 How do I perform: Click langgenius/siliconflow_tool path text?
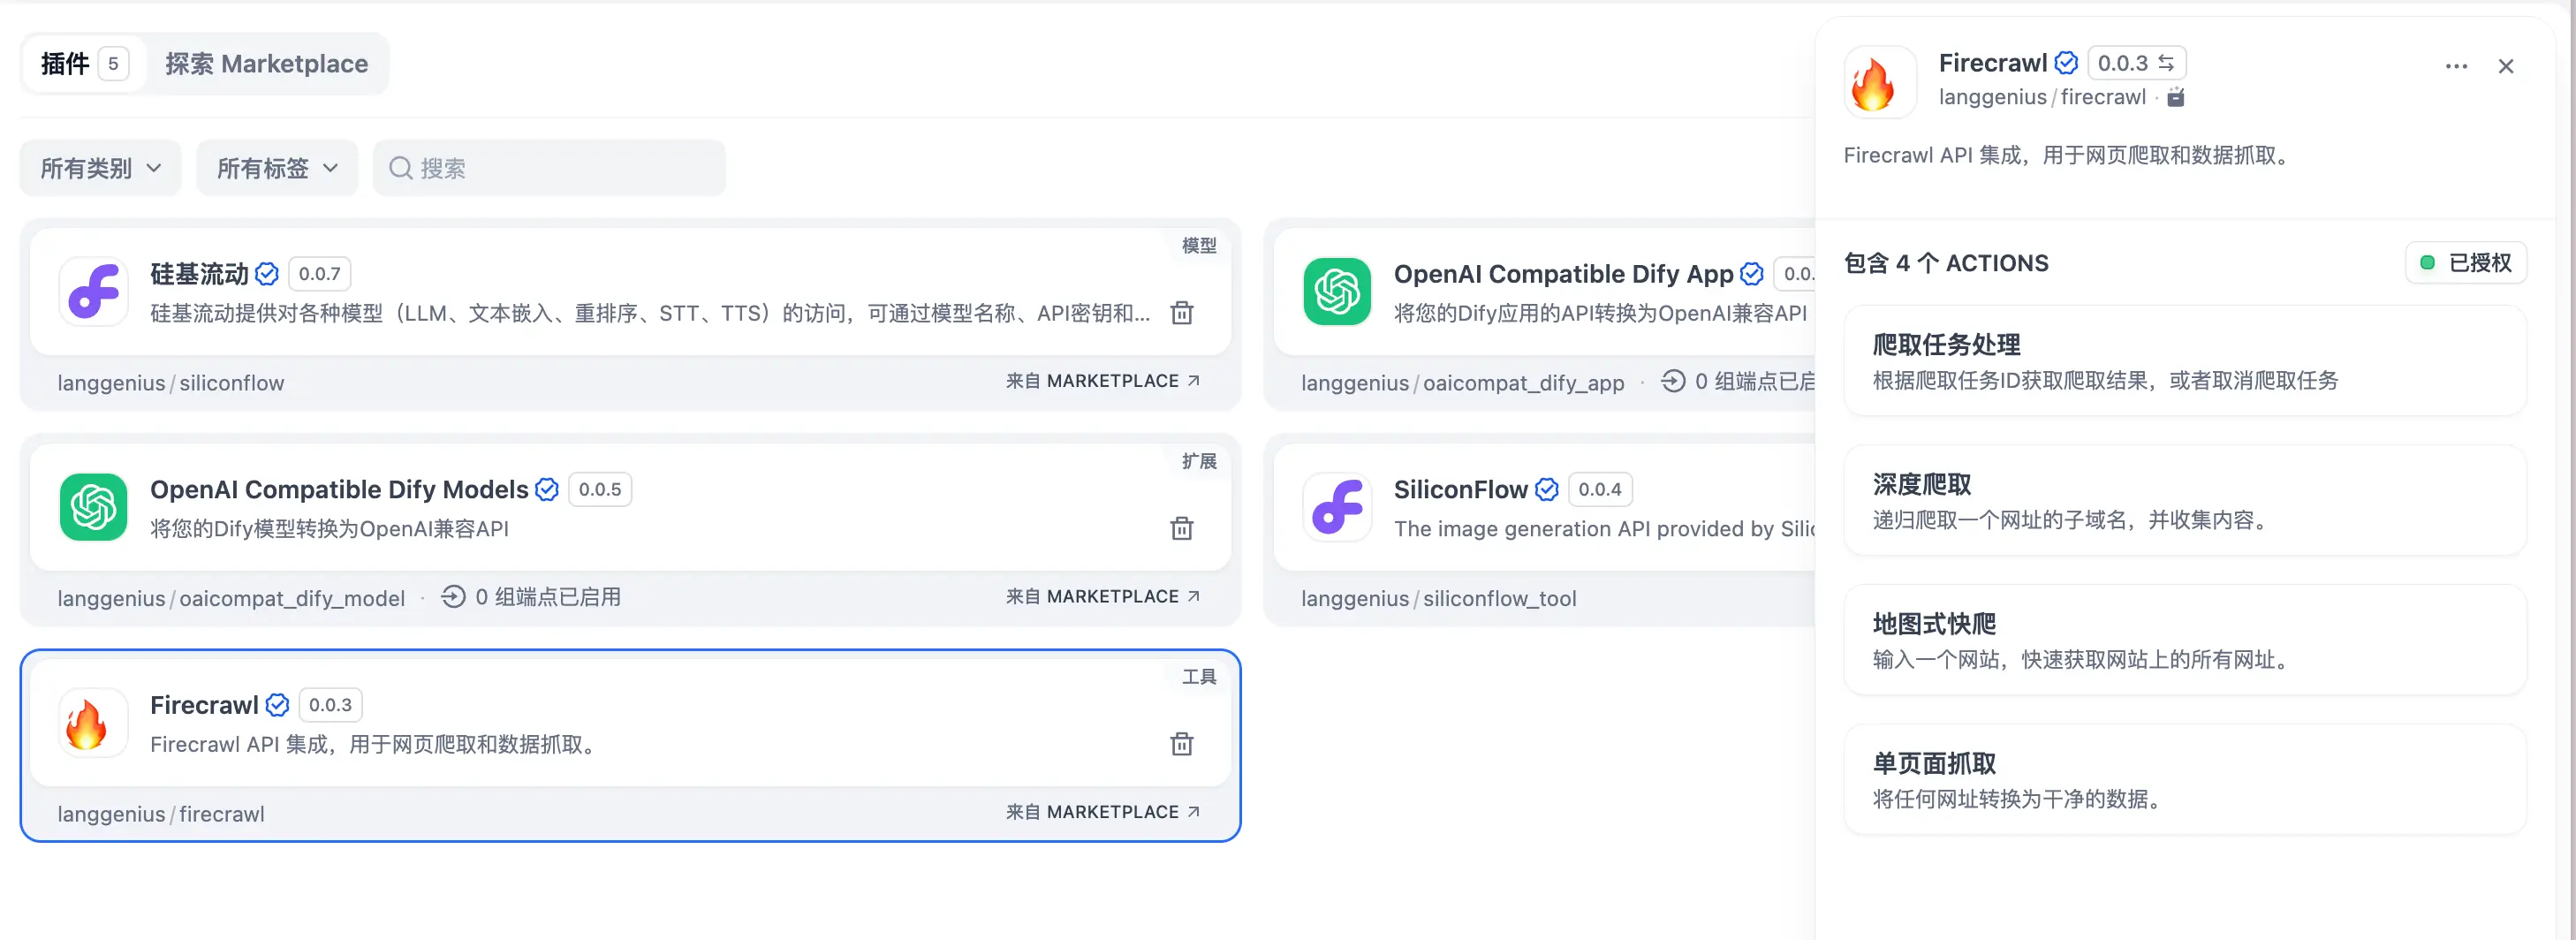pyautogui.click(x=1438, y=598)
